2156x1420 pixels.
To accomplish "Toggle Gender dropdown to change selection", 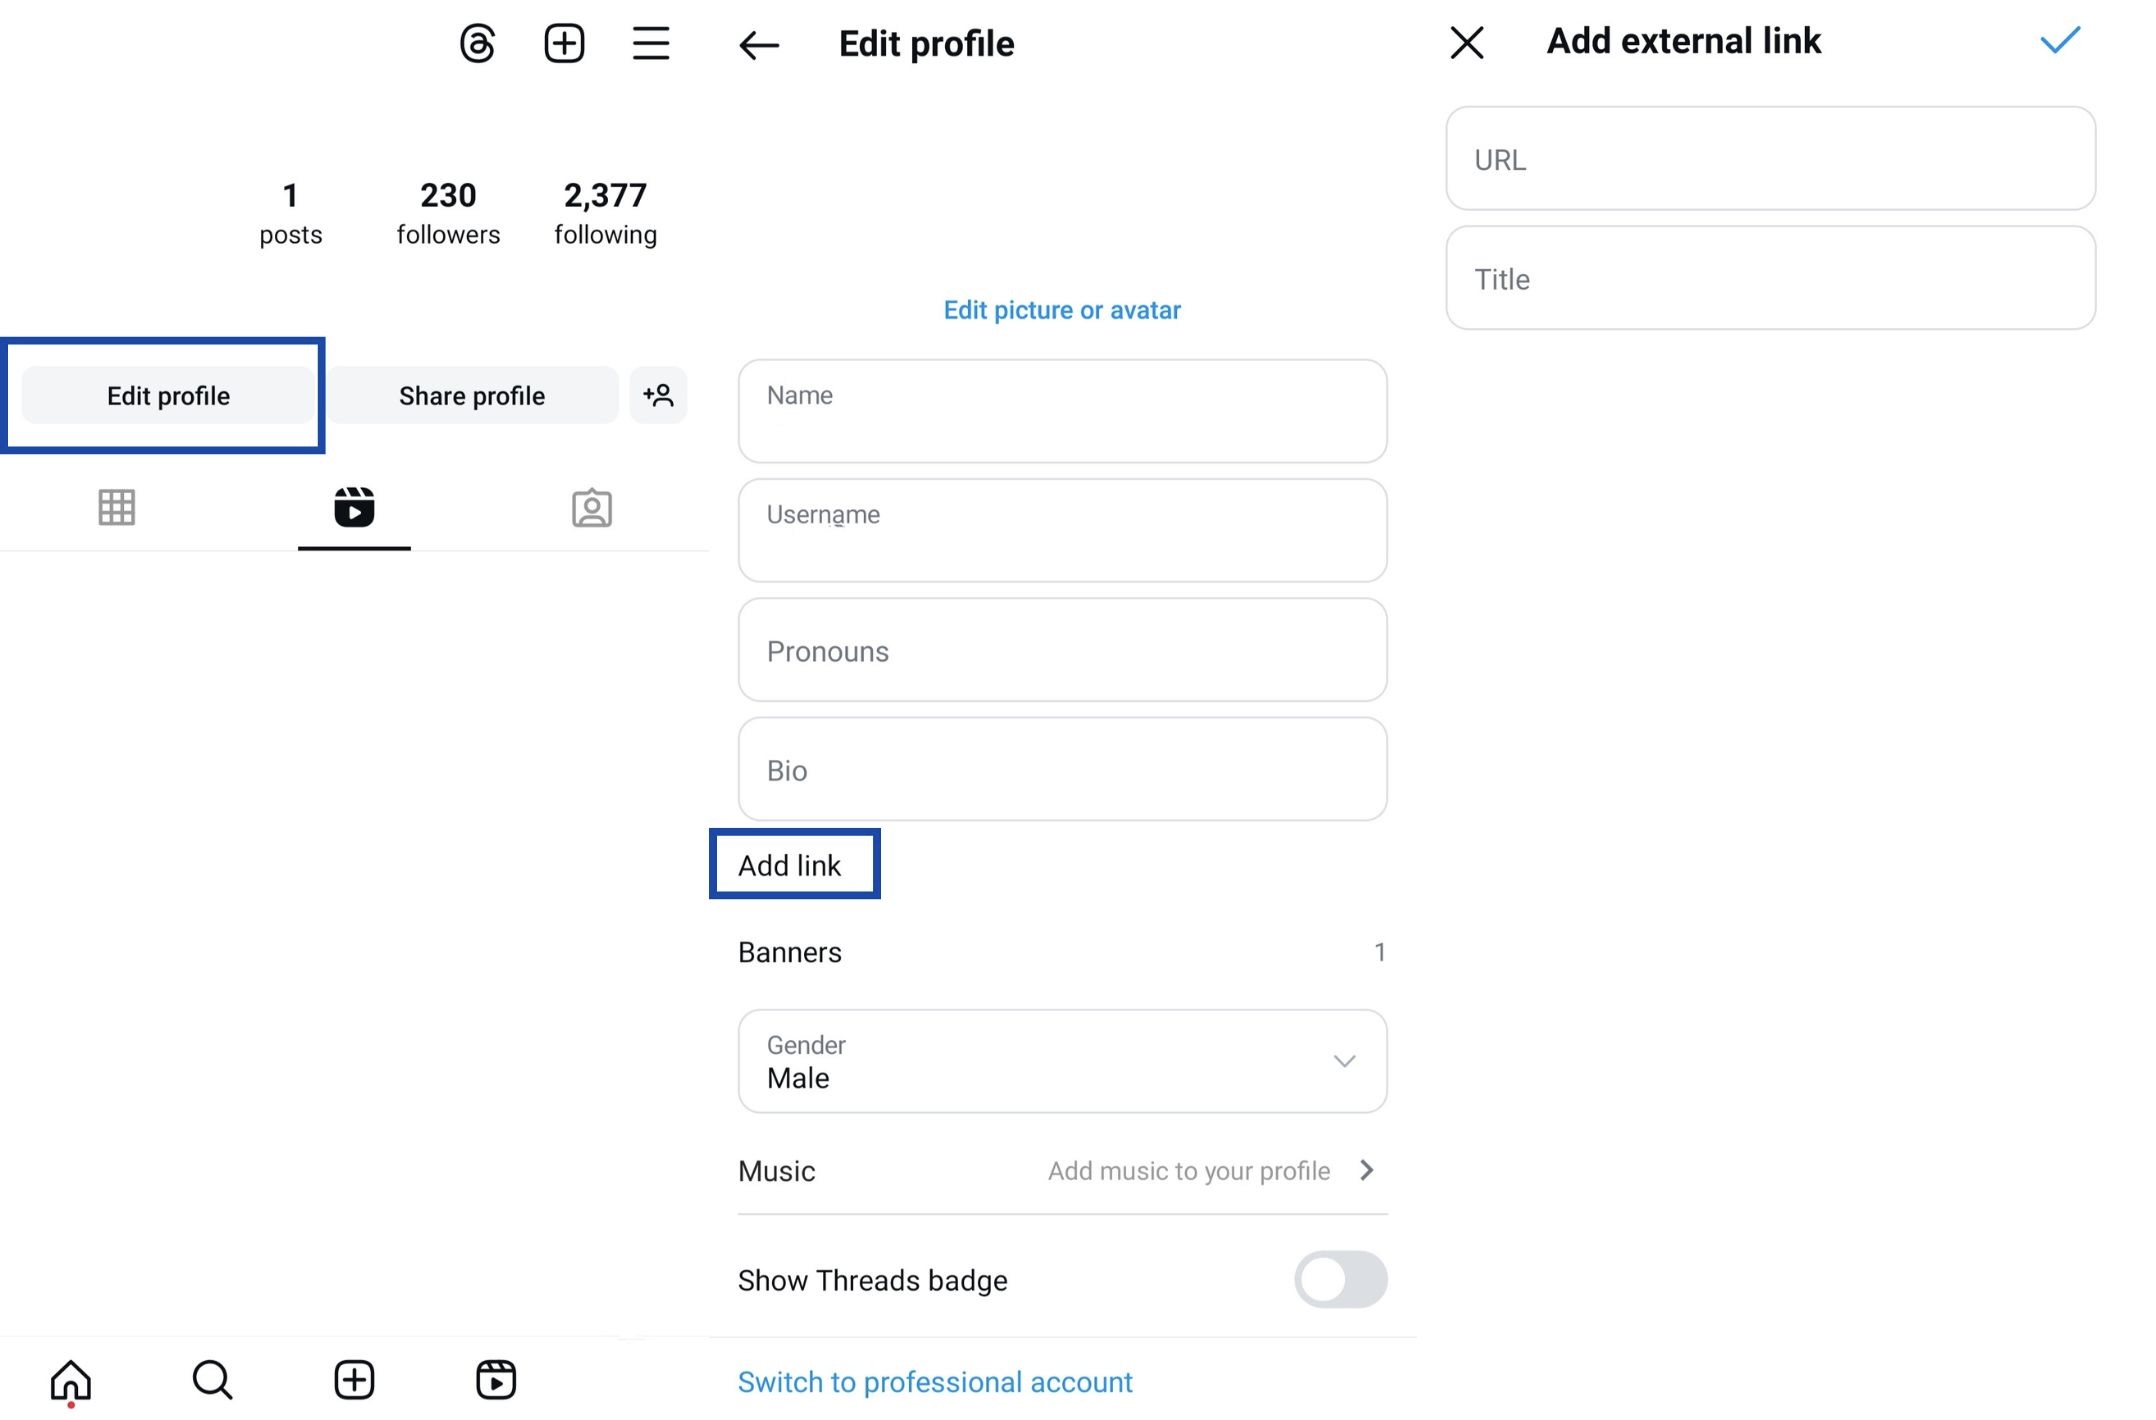I will tap(1345, 1062).
